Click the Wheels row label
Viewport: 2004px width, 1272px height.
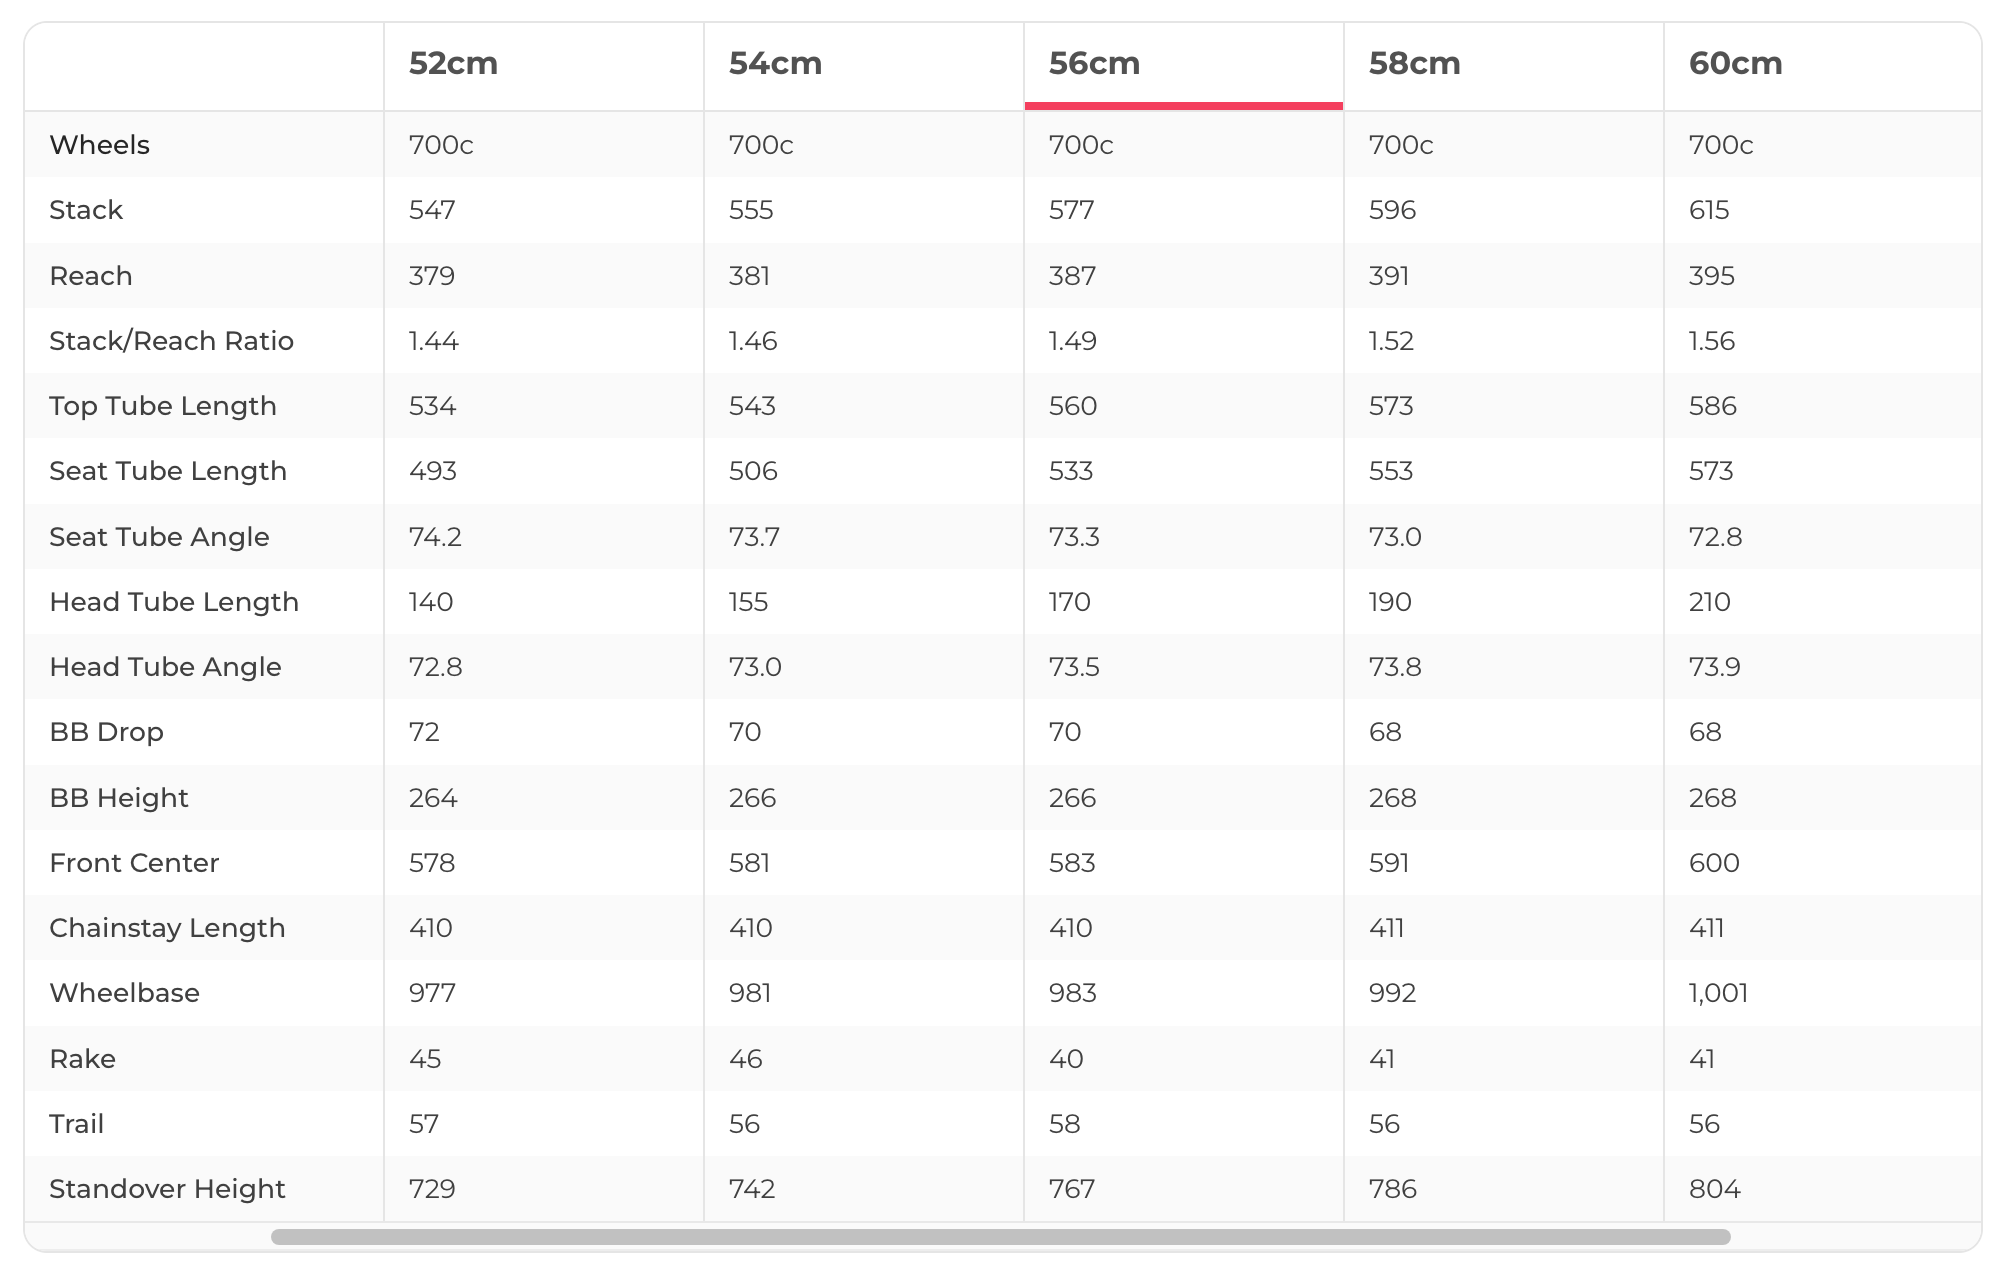99,145
